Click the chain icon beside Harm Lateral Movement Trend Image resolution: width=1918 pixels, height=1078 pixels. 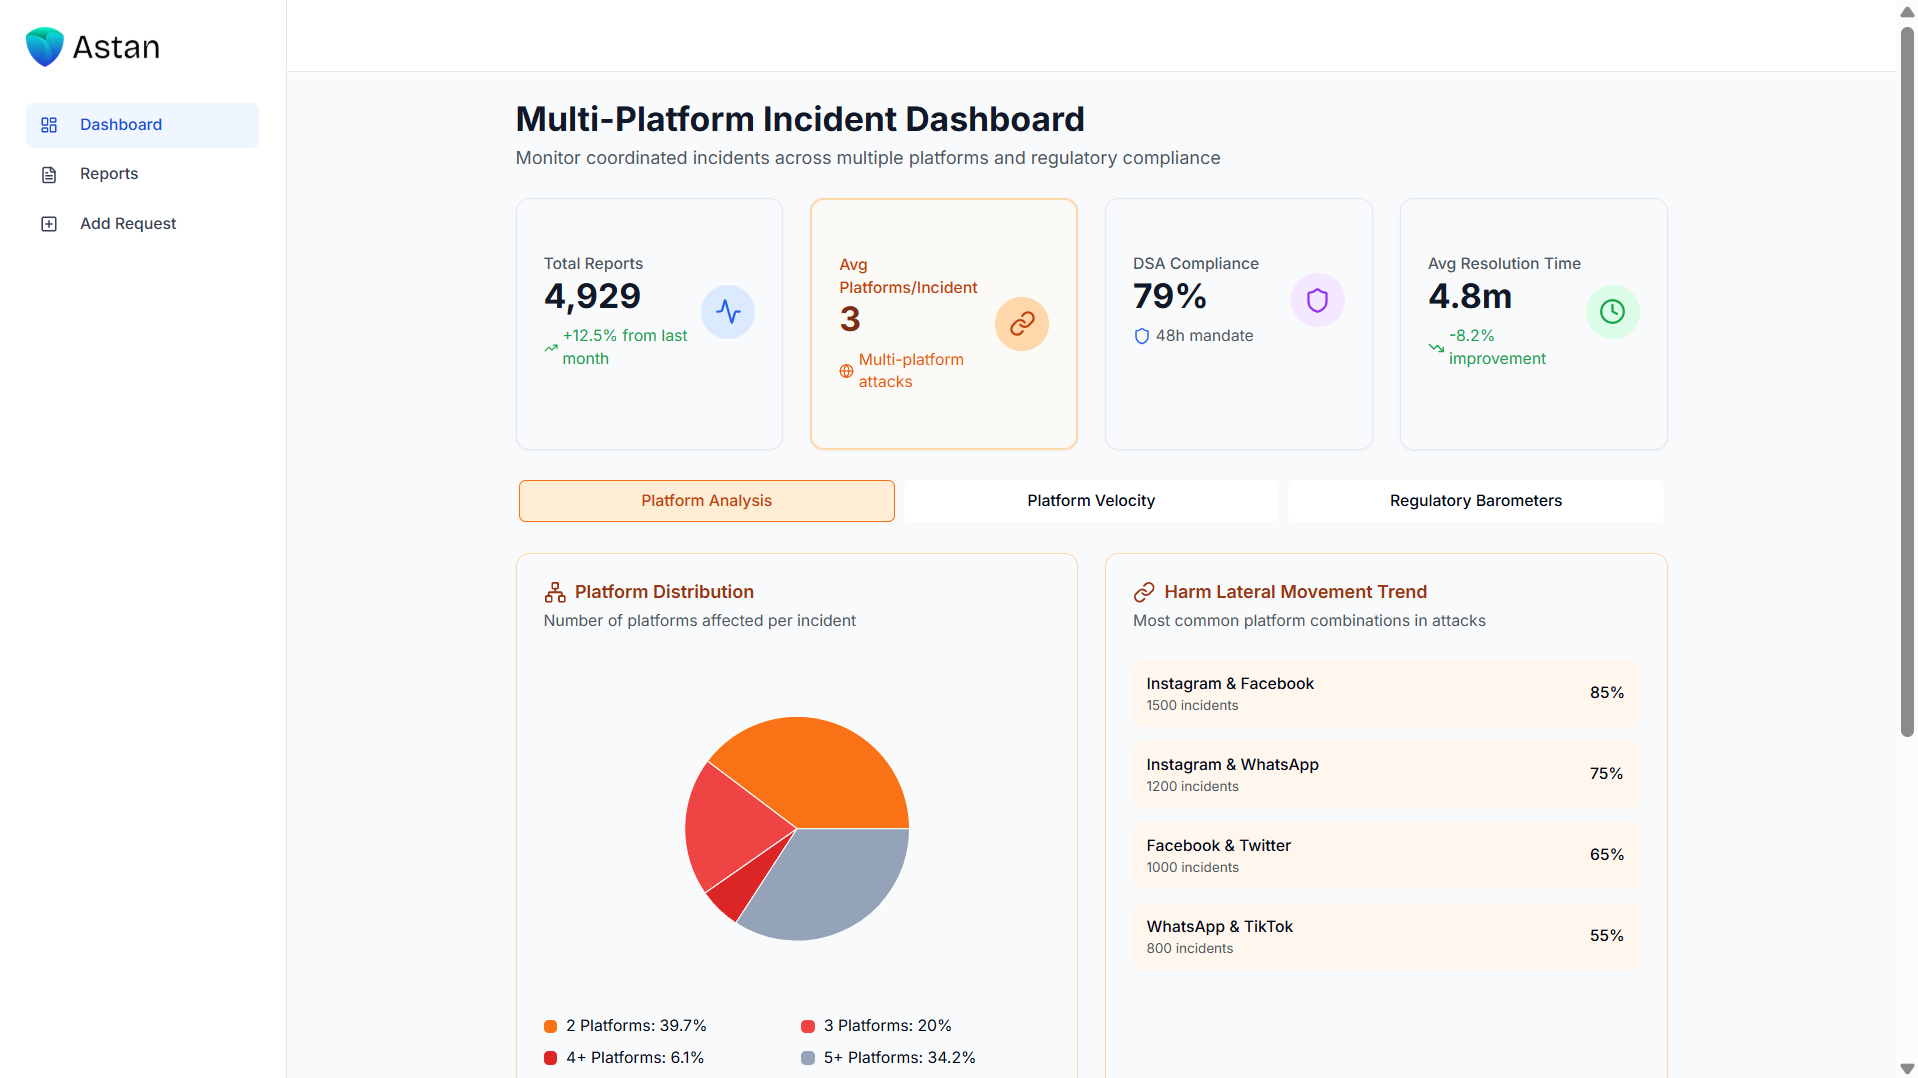click(1143, 591)
